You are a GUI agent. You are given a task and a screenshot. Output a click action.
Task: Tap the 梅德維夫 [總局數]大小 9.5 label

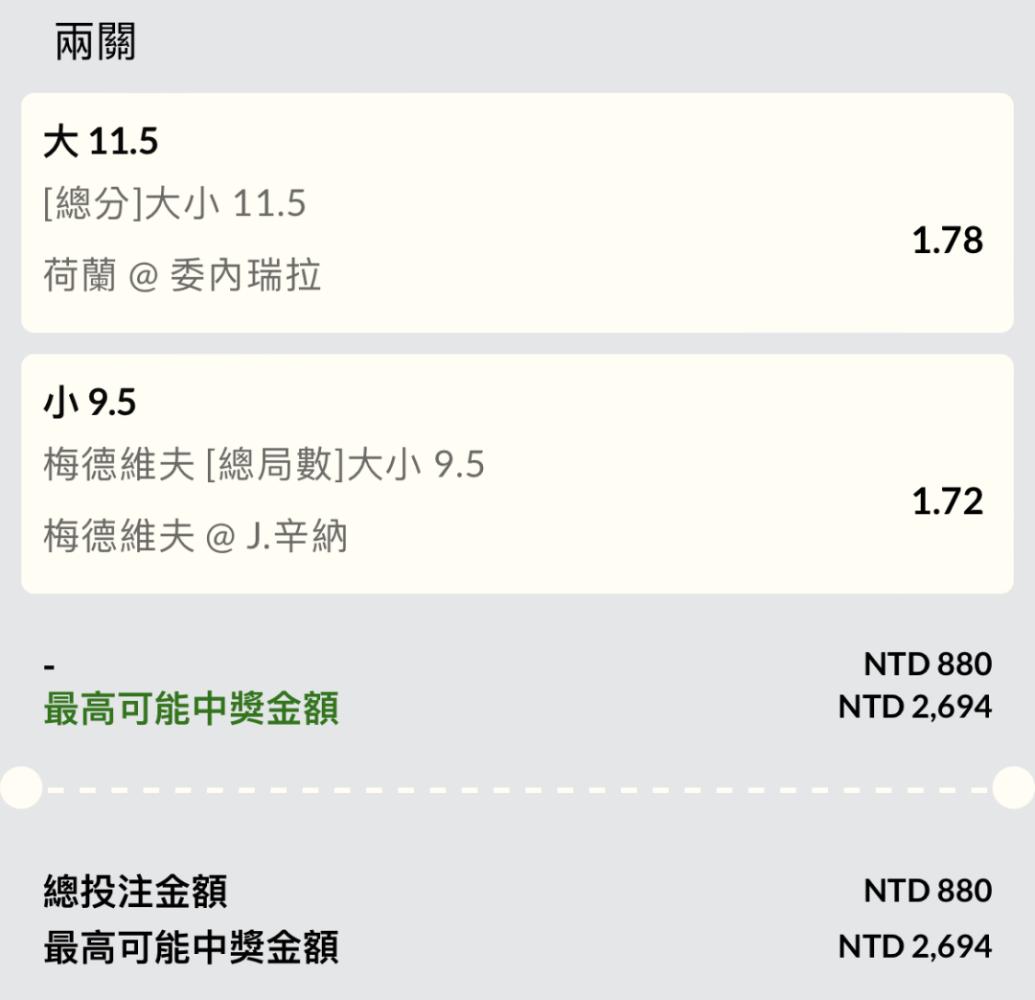(264, 464)
